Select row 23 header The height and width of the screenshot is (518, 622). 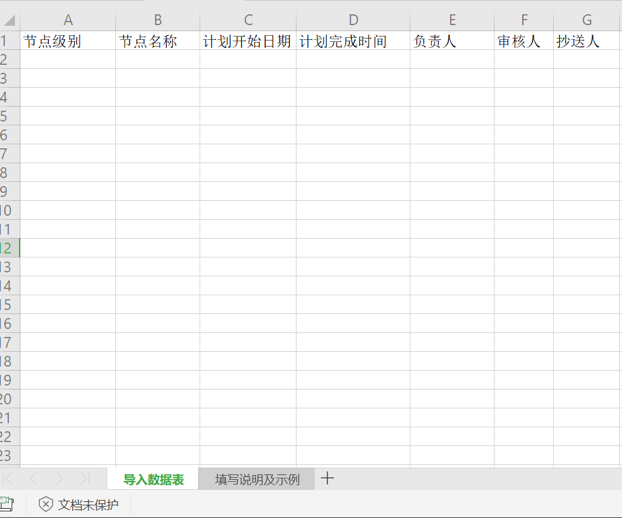[10, 455]
